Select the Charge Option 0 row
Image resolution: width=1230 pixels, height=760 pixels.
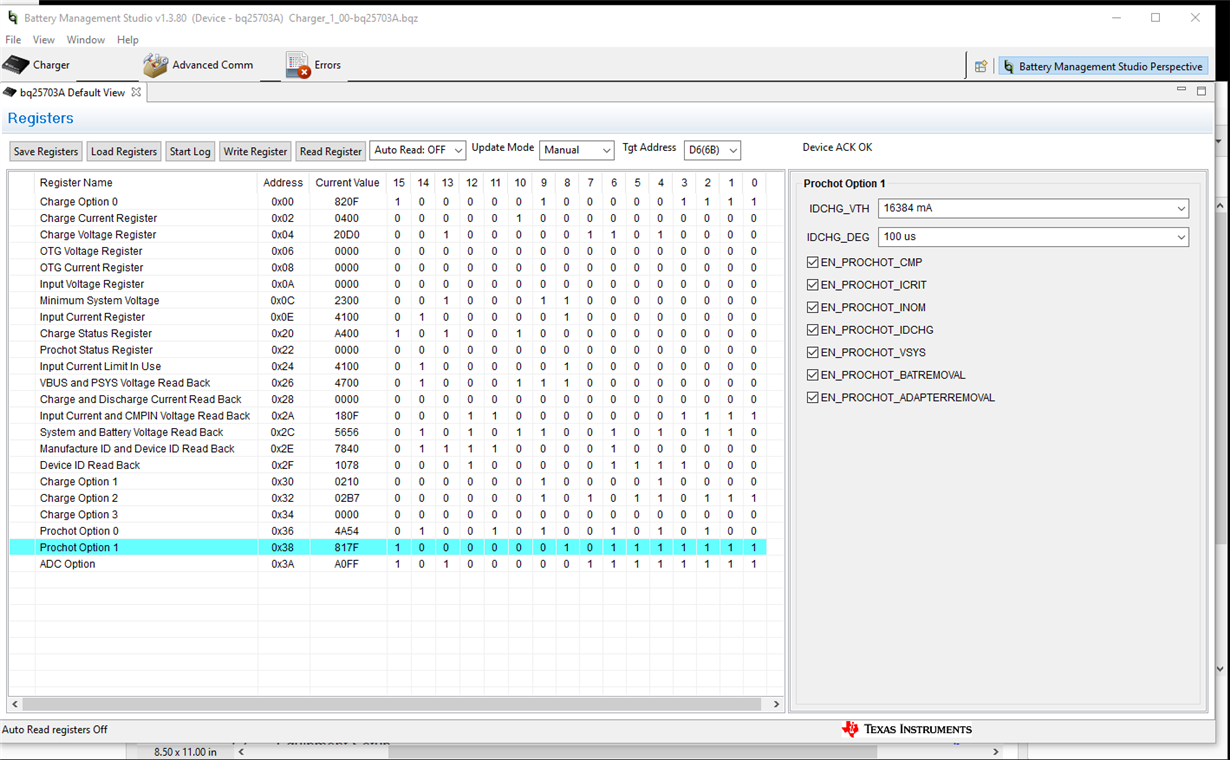pyautogui.click(x=388, y=202)
